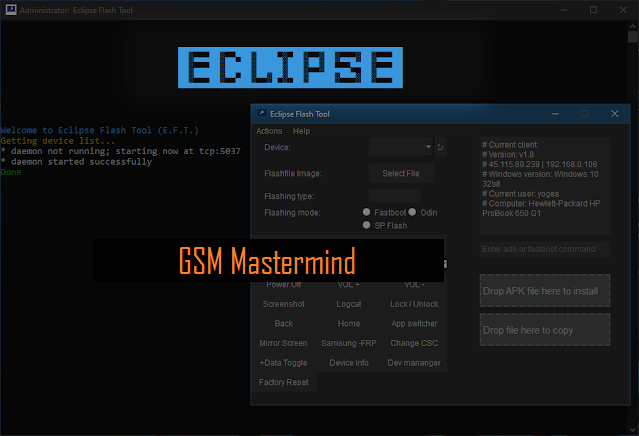Open the Help menu
This screenshot has width=639, height=436.
coord(301,131)
